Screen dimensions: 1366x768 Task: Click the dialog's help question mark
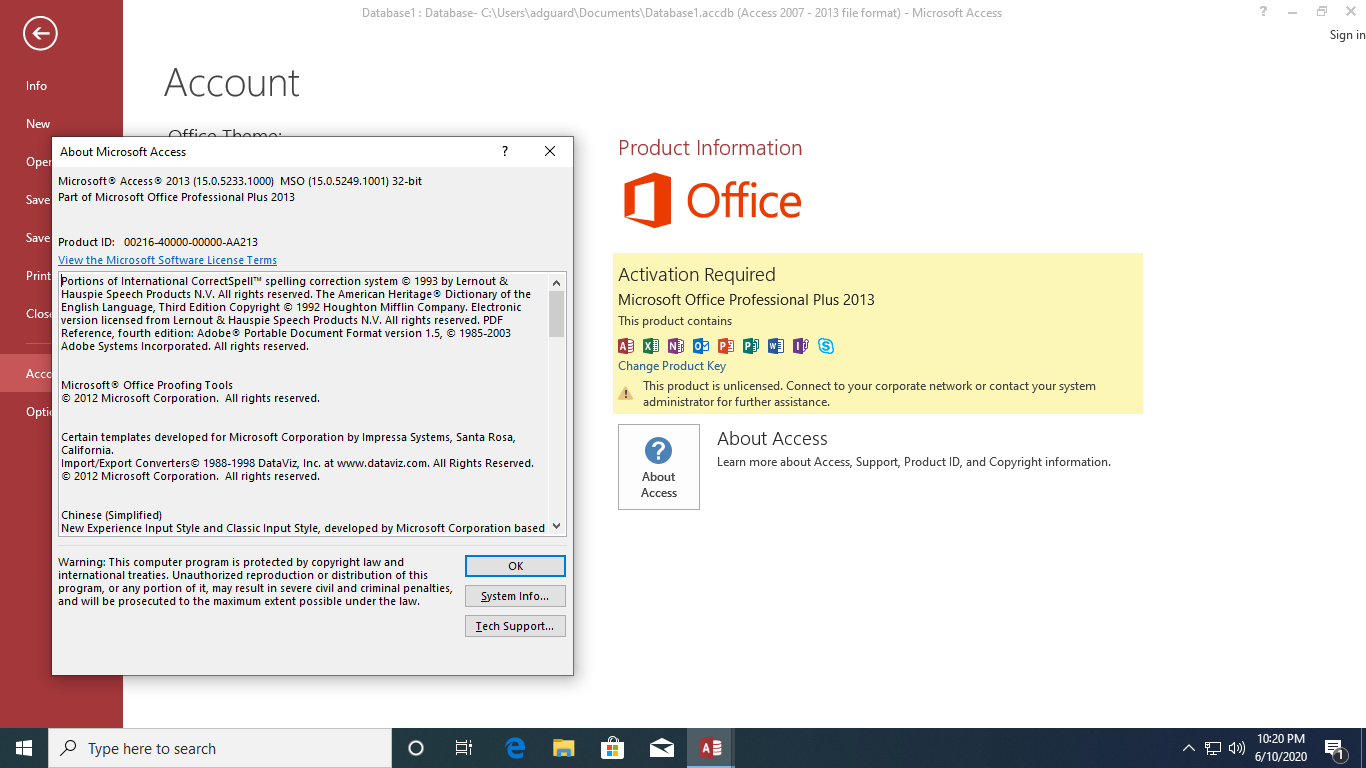505,151
